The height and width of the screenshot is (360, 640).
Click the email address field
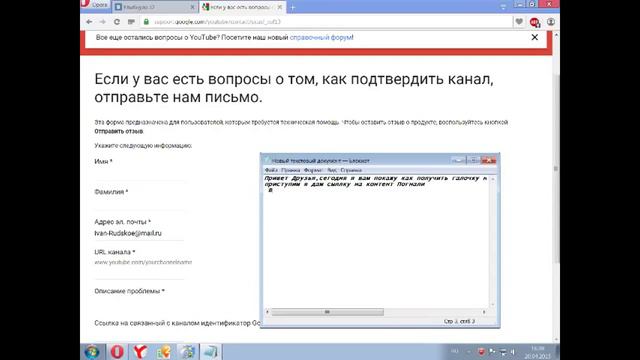pyautogui.click(x=139, y=233)
